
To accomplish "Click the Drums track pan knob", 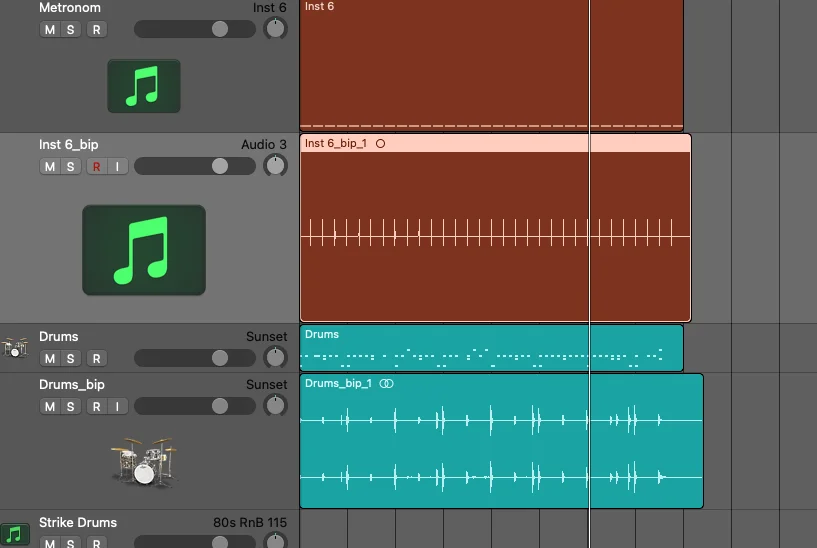I will point(275,357).
